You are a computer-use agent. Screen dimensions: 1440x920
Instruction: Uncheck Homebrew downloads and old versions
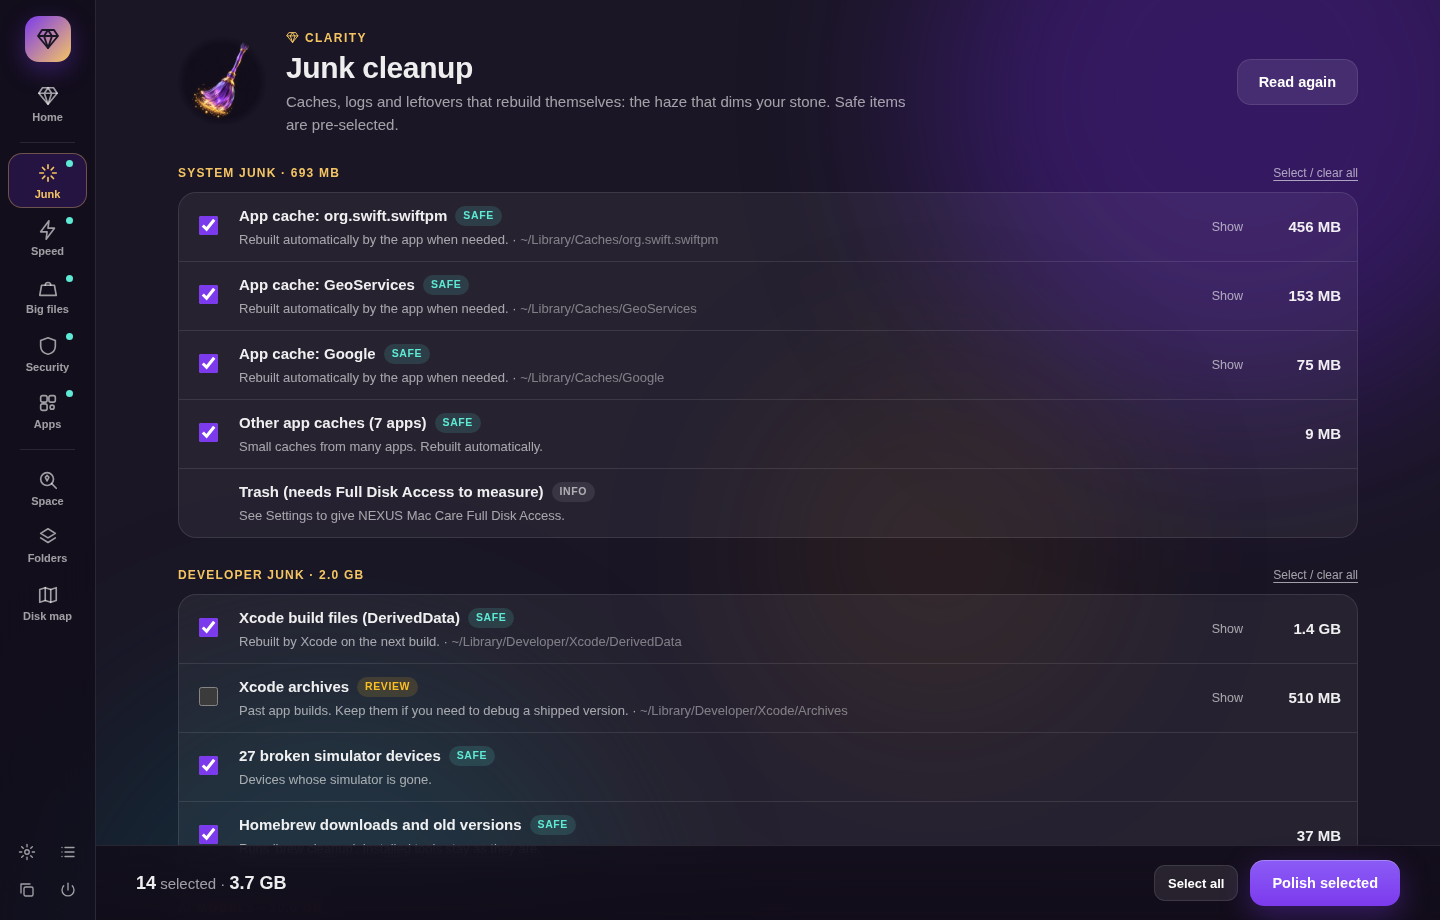click(208, 834)
